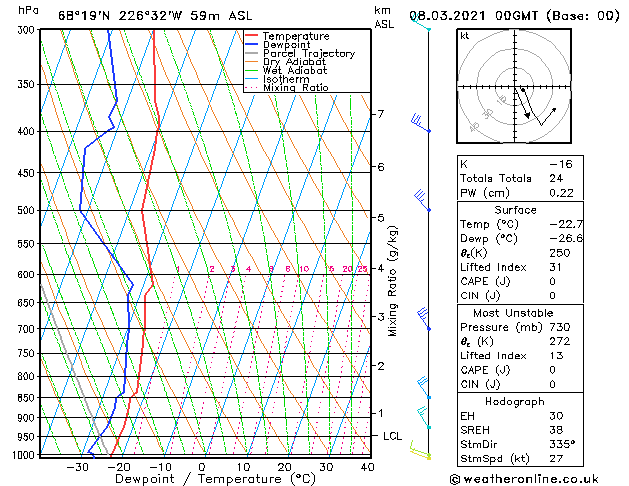Click the SREH value 38
This screenshot has width=629, height=486.
(556, 430)
